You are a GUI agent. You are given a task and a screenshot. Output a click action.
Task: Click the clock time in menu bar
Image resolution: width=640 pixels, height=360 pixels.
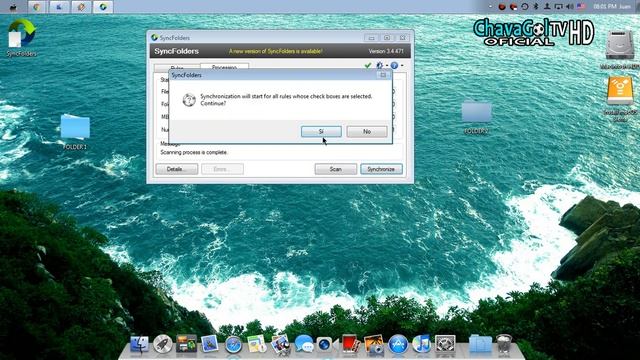(605, 7)
